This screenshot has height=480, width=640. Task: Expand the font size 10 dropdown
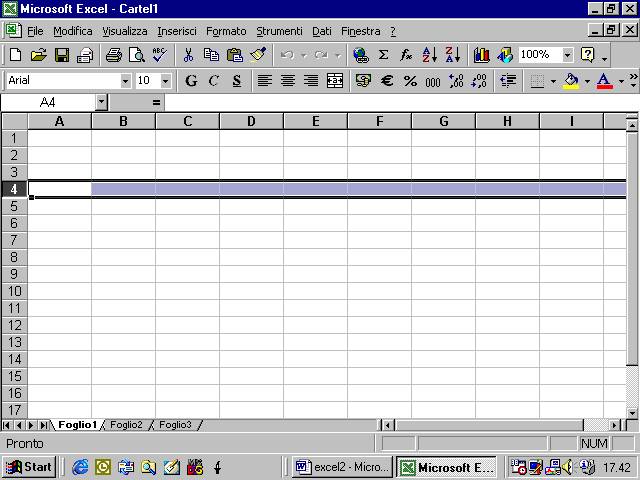165,81
